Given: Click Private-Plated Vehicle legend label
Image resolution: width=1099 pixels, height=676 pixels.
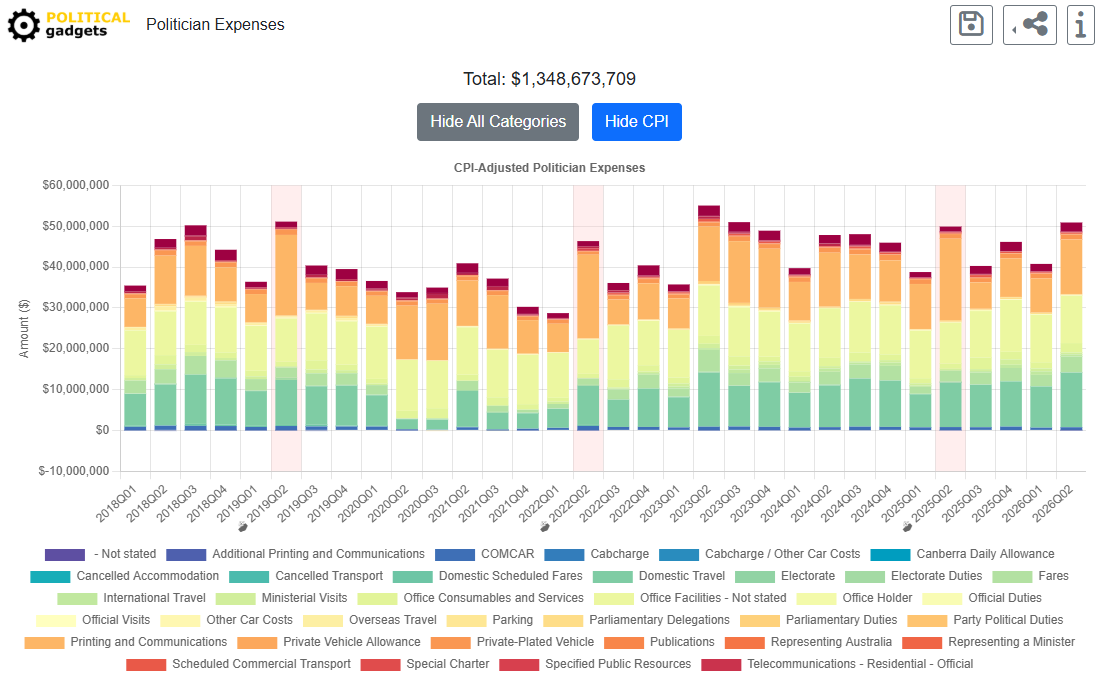Looking at the screenshot, I should coord(535,642).
